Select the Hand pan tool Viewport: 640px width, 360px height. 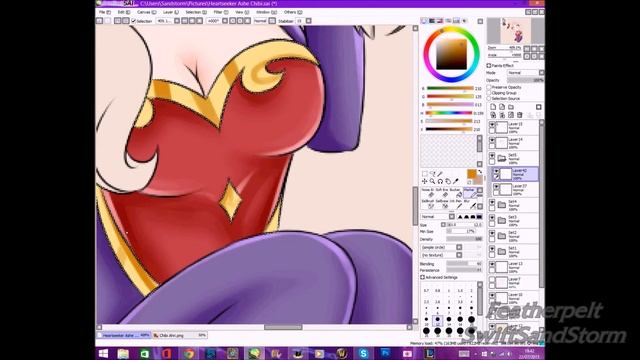click(x=448, y=181)
